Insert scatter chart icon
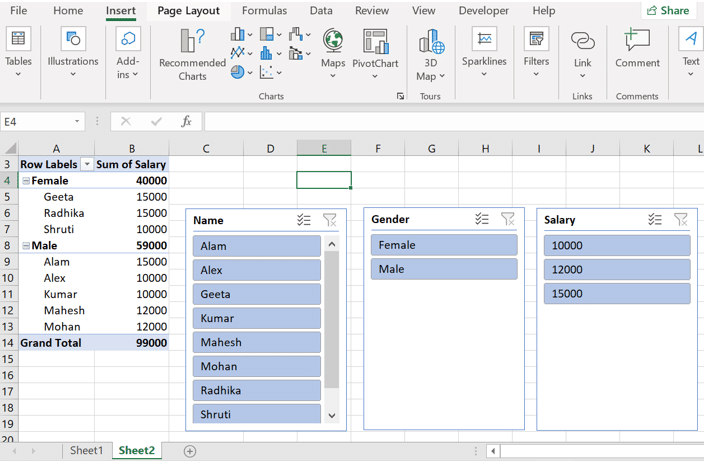This screenshot has width=704, height=461. tap(267, 72)
